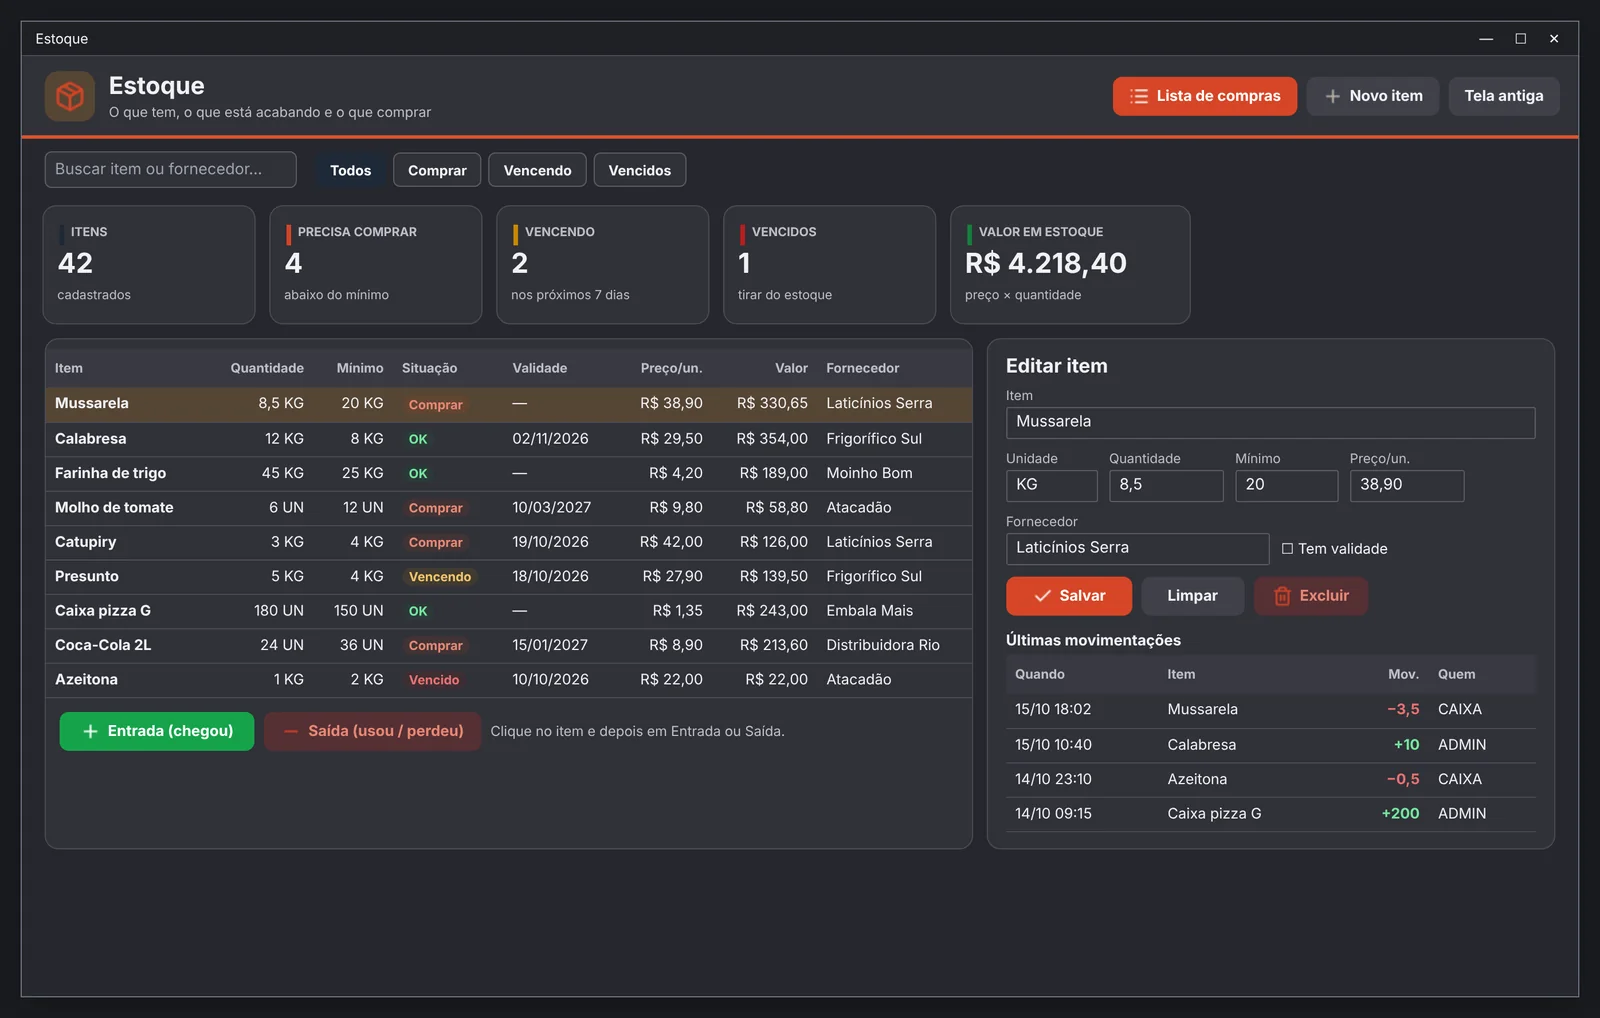Image resolution: width=1600 pixels, height=1018 pixels.
Task: Switch to the Vencendo filter tab
Action: [537, 170]
